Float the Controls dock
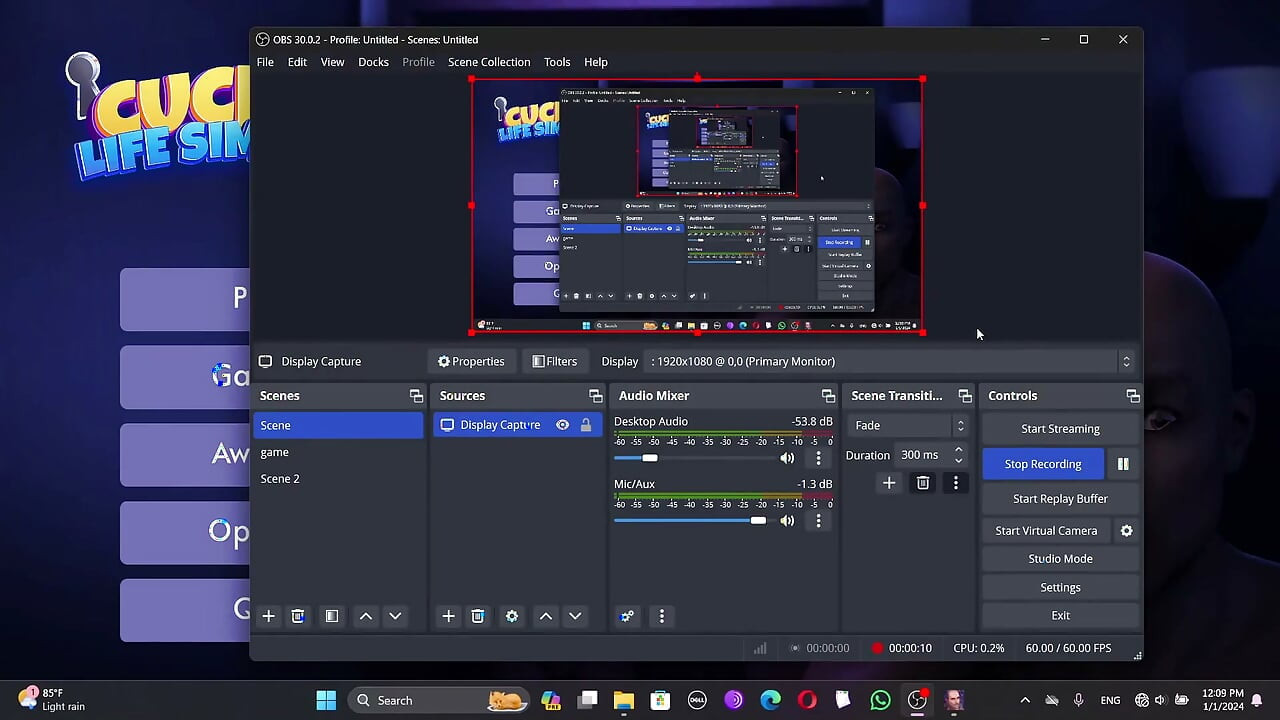The image size is (1280, 720). point(1133,396)
